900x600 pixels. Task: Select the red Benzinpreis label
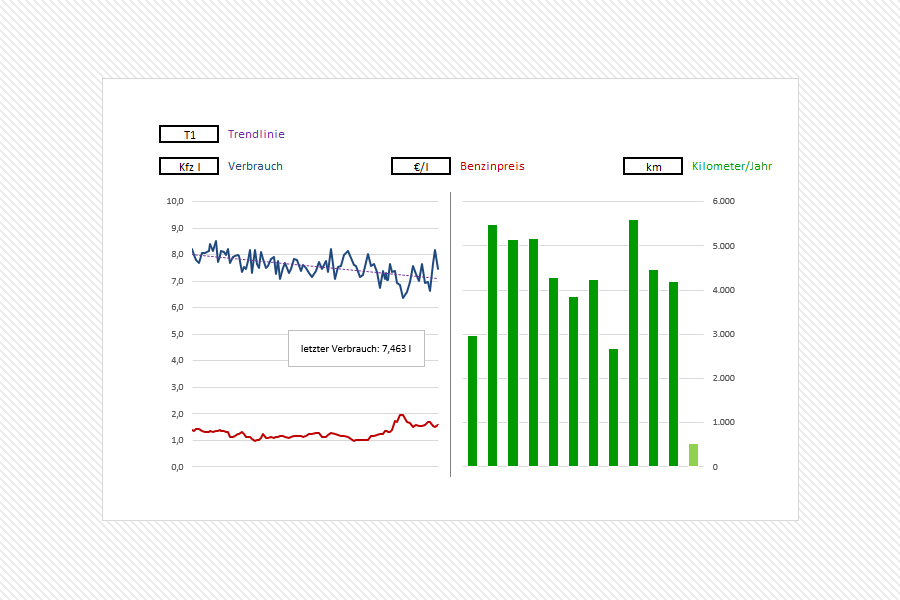point(492,166)
